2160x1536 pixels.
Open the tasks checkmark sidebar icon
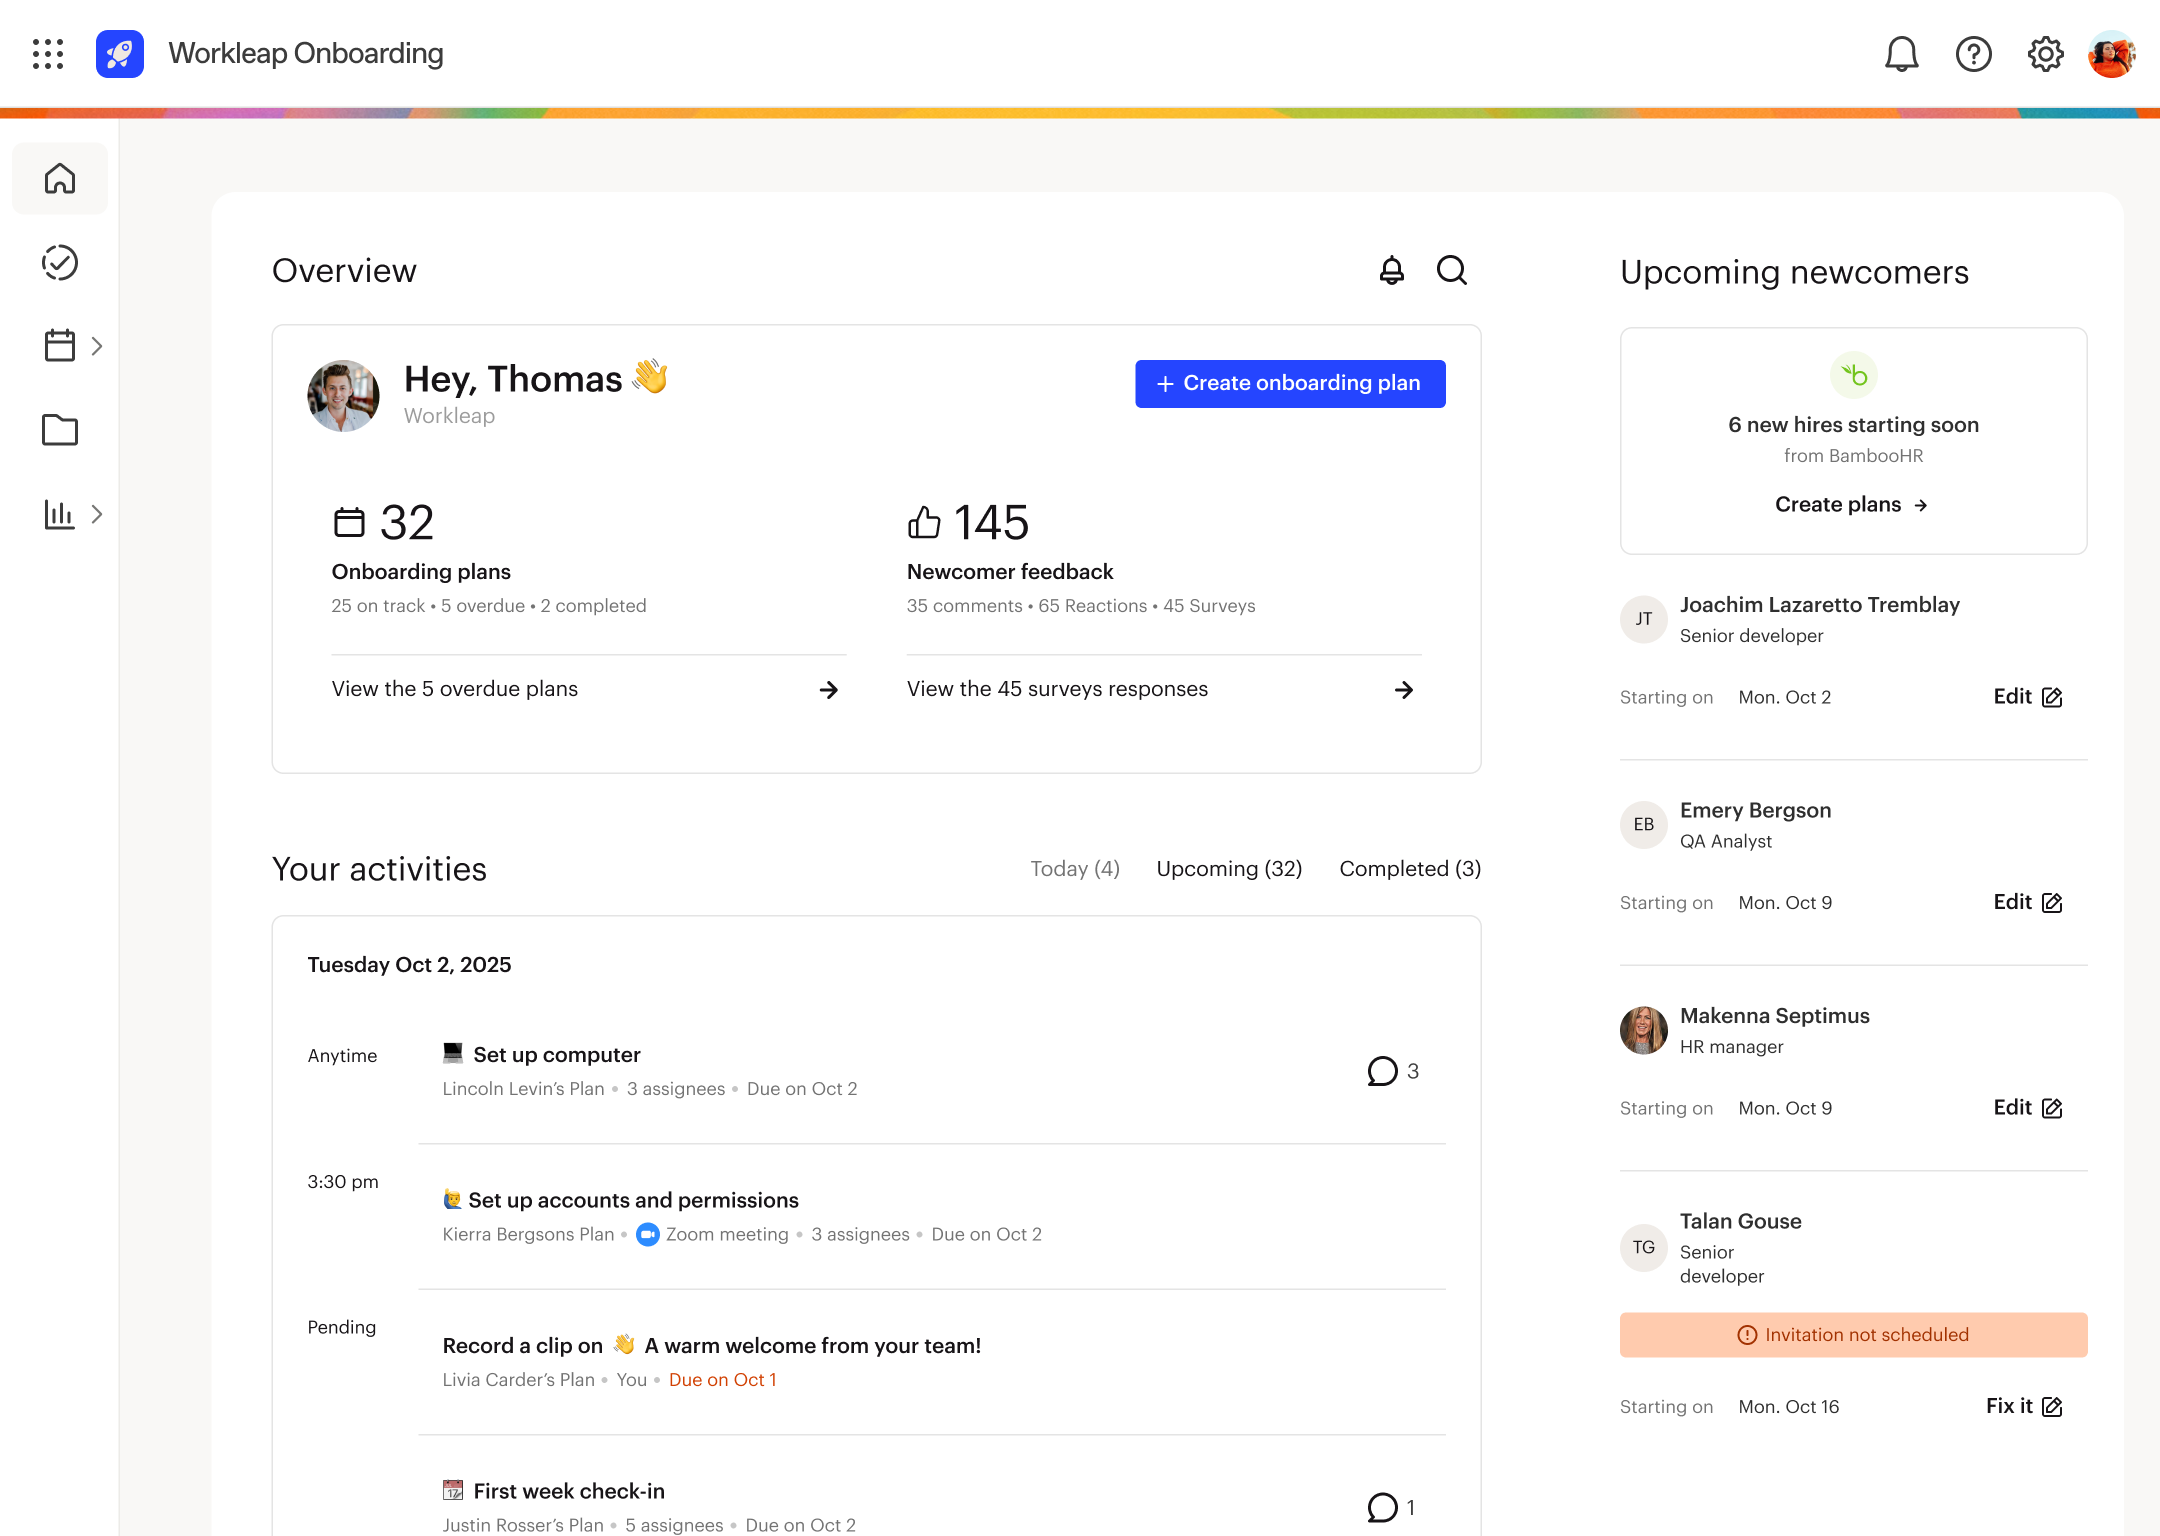[x=60, y=263]
